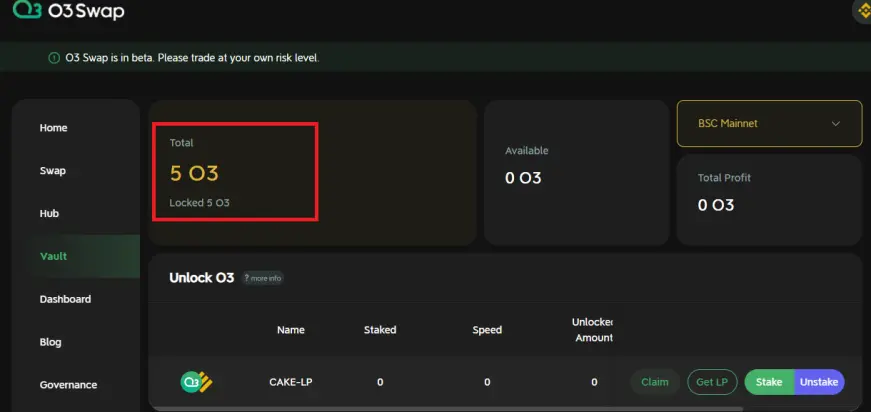This screenshot has width=871, height=412.
Task: Click the beta warning banner text
Action: (192, 58)
